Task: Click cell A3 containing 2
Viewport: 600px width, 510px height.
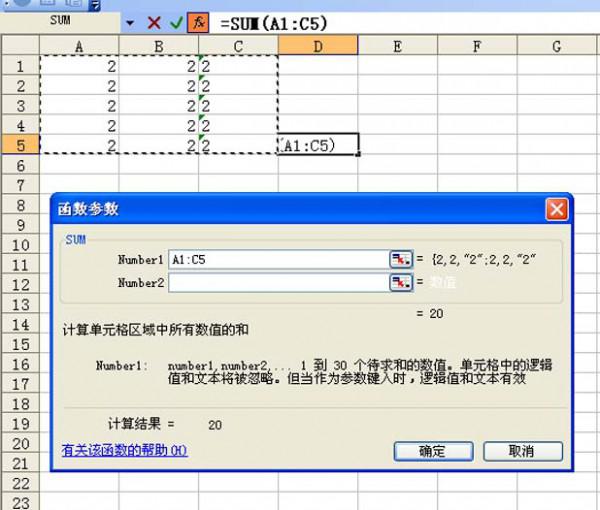Action: (79, 106)
